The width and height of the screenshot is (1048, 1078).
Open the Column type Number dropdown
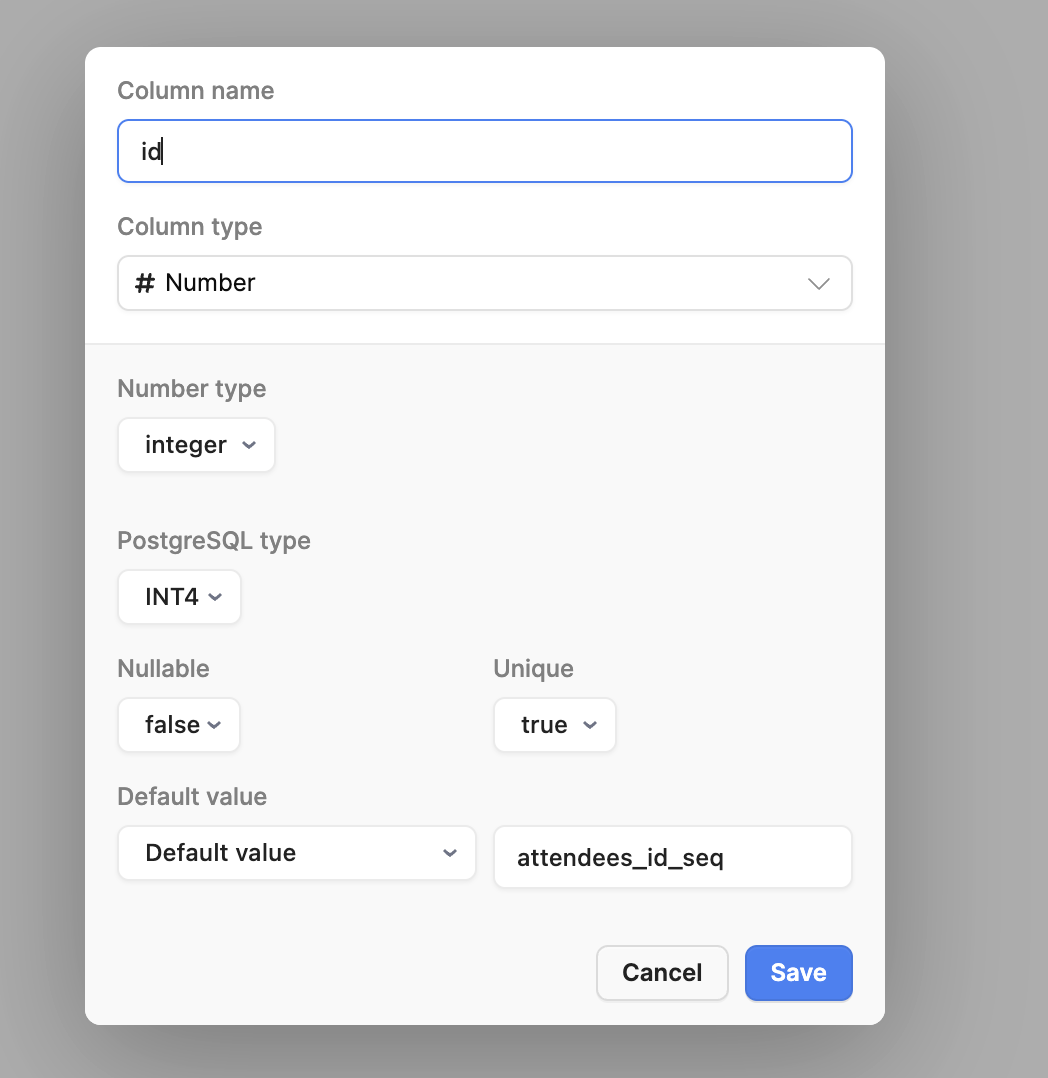485,283
